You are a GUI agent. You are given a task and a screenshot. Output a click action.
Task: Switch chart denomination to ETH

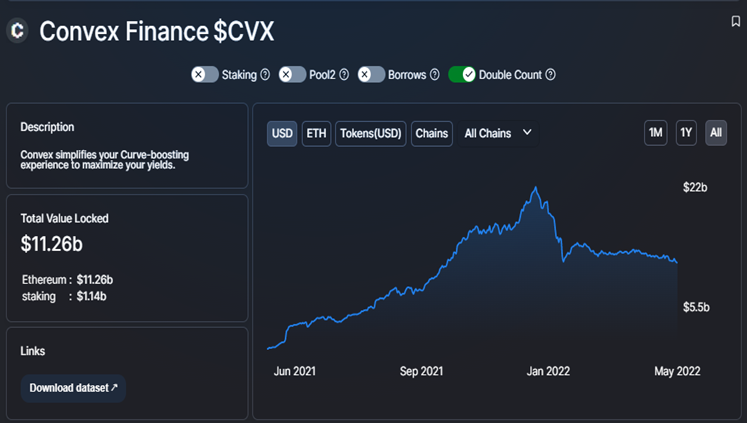point(316,133)
